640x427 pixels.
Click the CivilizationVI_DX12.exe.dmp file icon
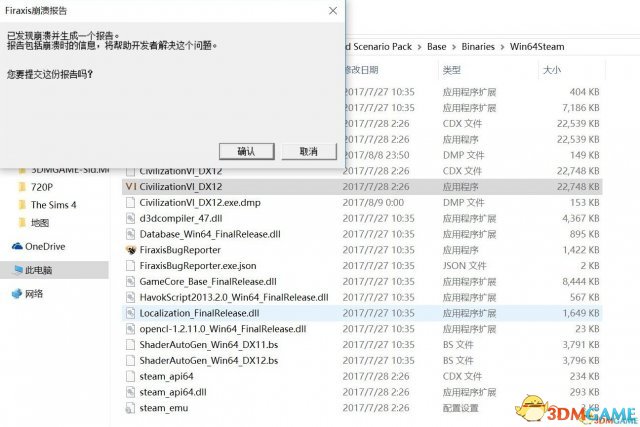(131, 202)
